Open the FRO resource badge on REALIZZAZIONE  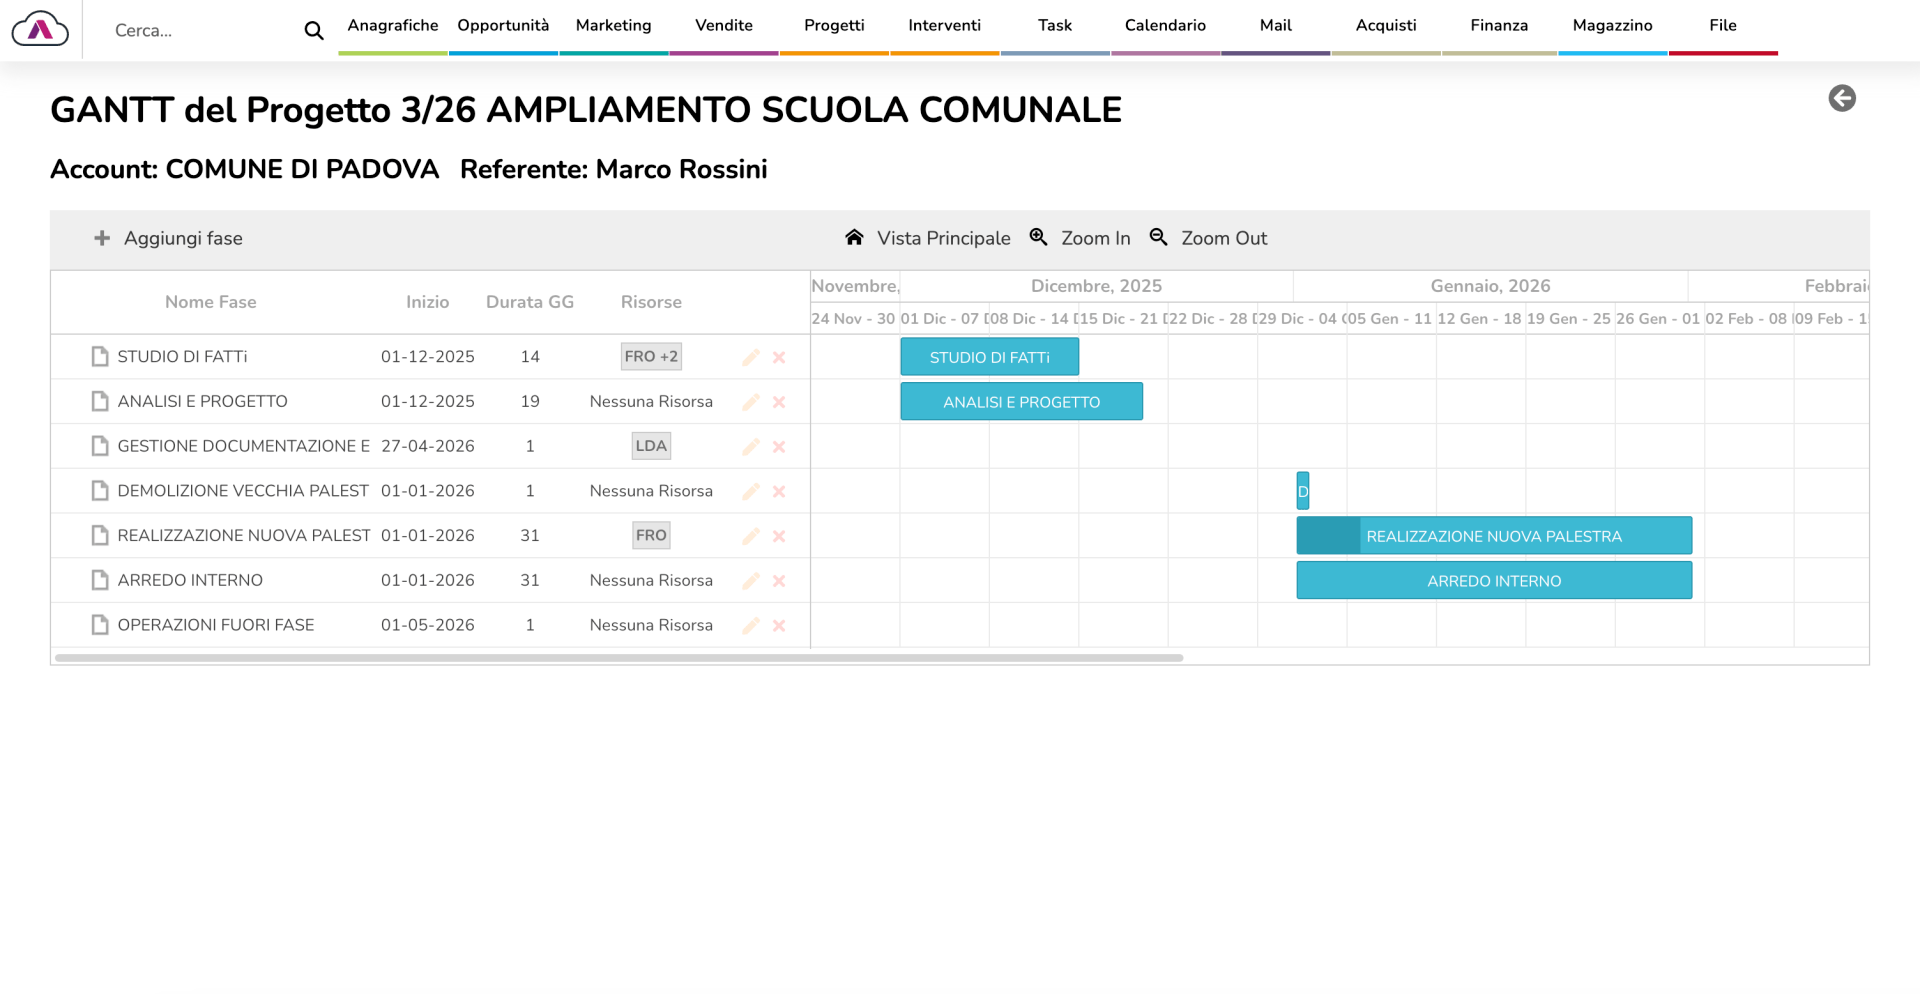pyautogui.click(x=651, y=535)
